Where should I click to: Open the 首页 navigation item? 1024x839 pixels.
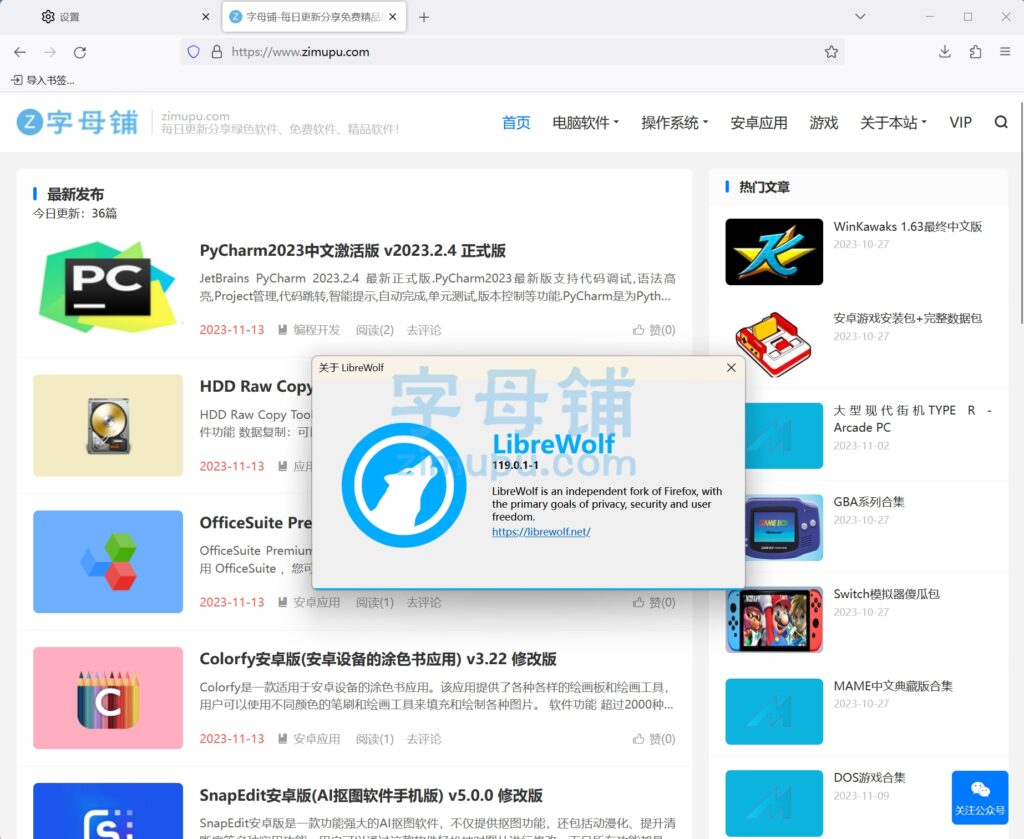[x=516, y=123]
